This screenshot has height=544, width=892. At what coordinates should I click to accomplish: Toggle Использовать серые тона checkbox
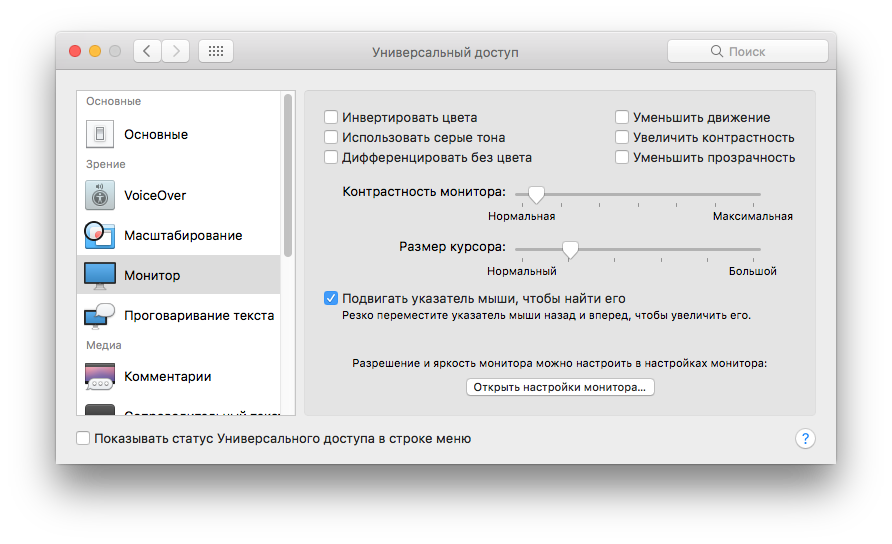pos(331,138)
